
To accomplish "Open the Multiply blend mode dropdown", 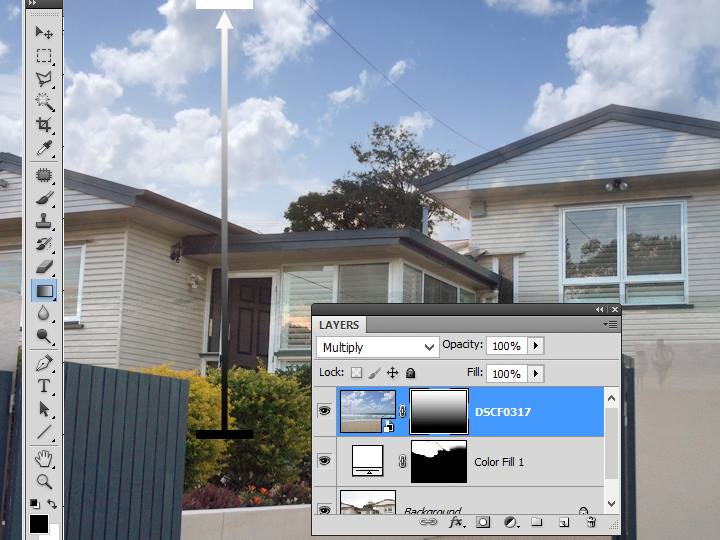I will click(x=378, y=347).
